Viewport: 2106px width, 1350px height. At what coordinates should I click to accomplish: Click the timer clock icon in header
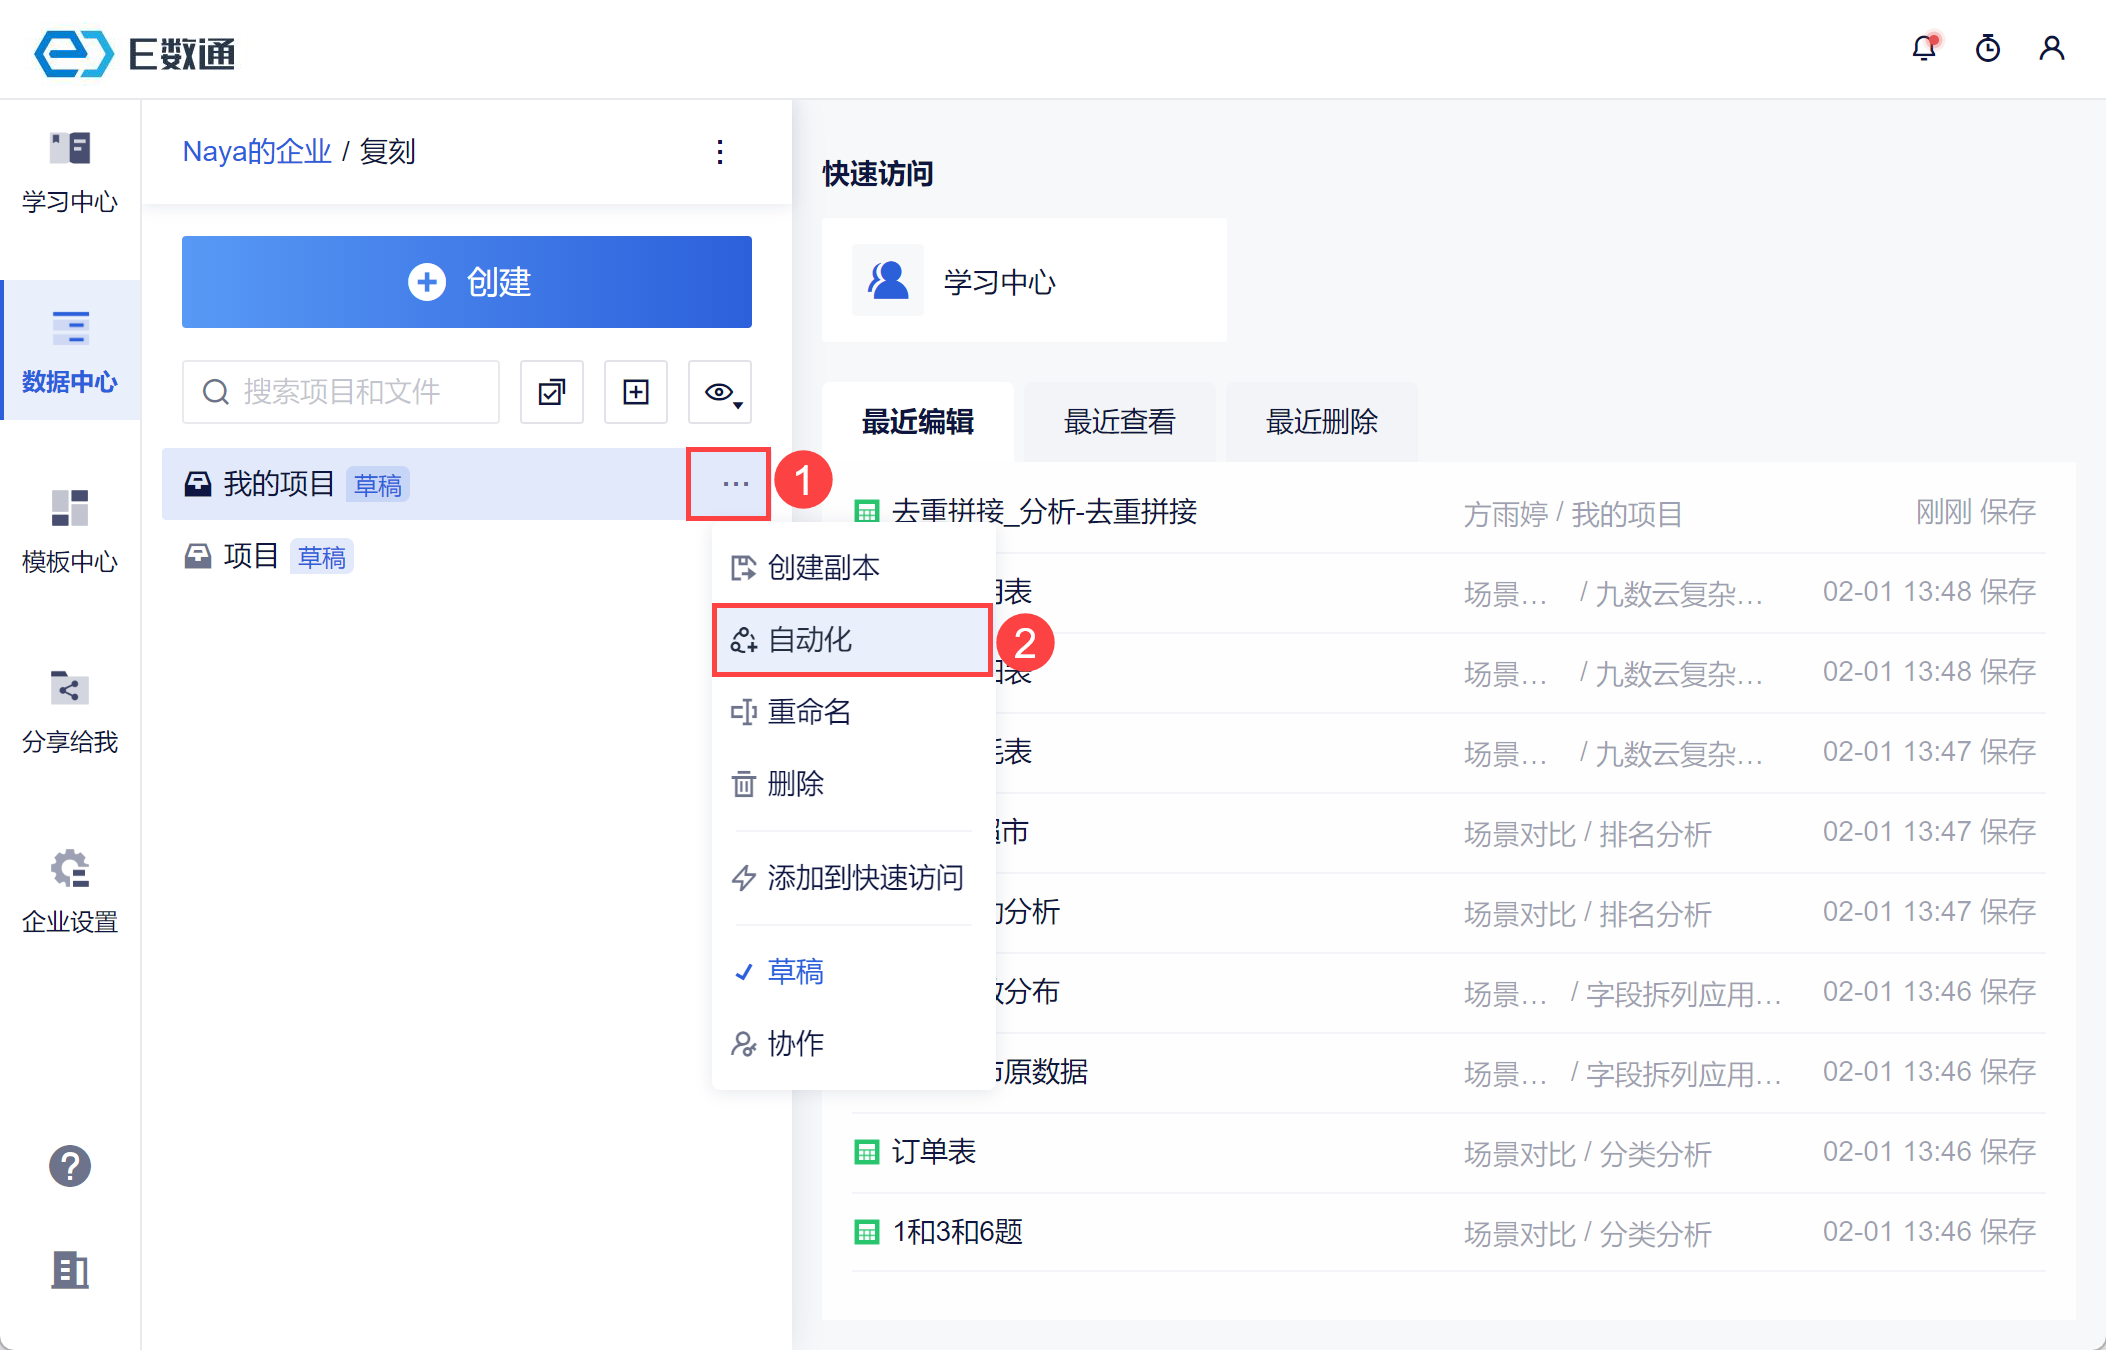[1987, 48]
